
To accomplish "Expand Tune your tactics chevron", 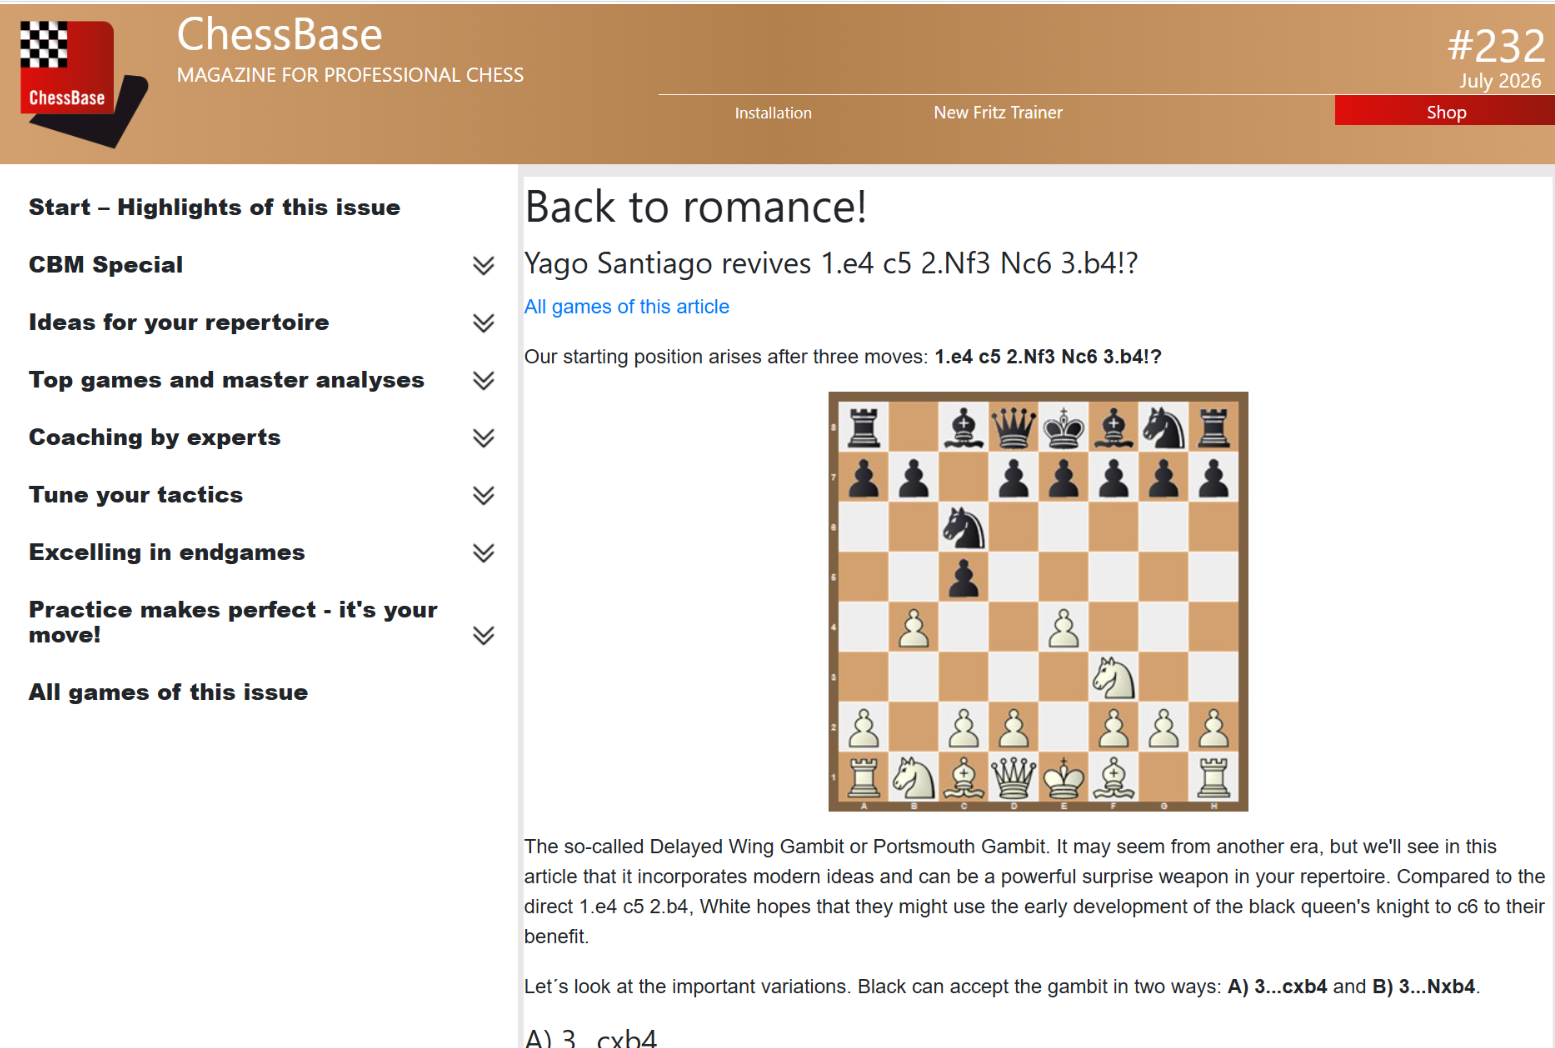I will [484, 495].
